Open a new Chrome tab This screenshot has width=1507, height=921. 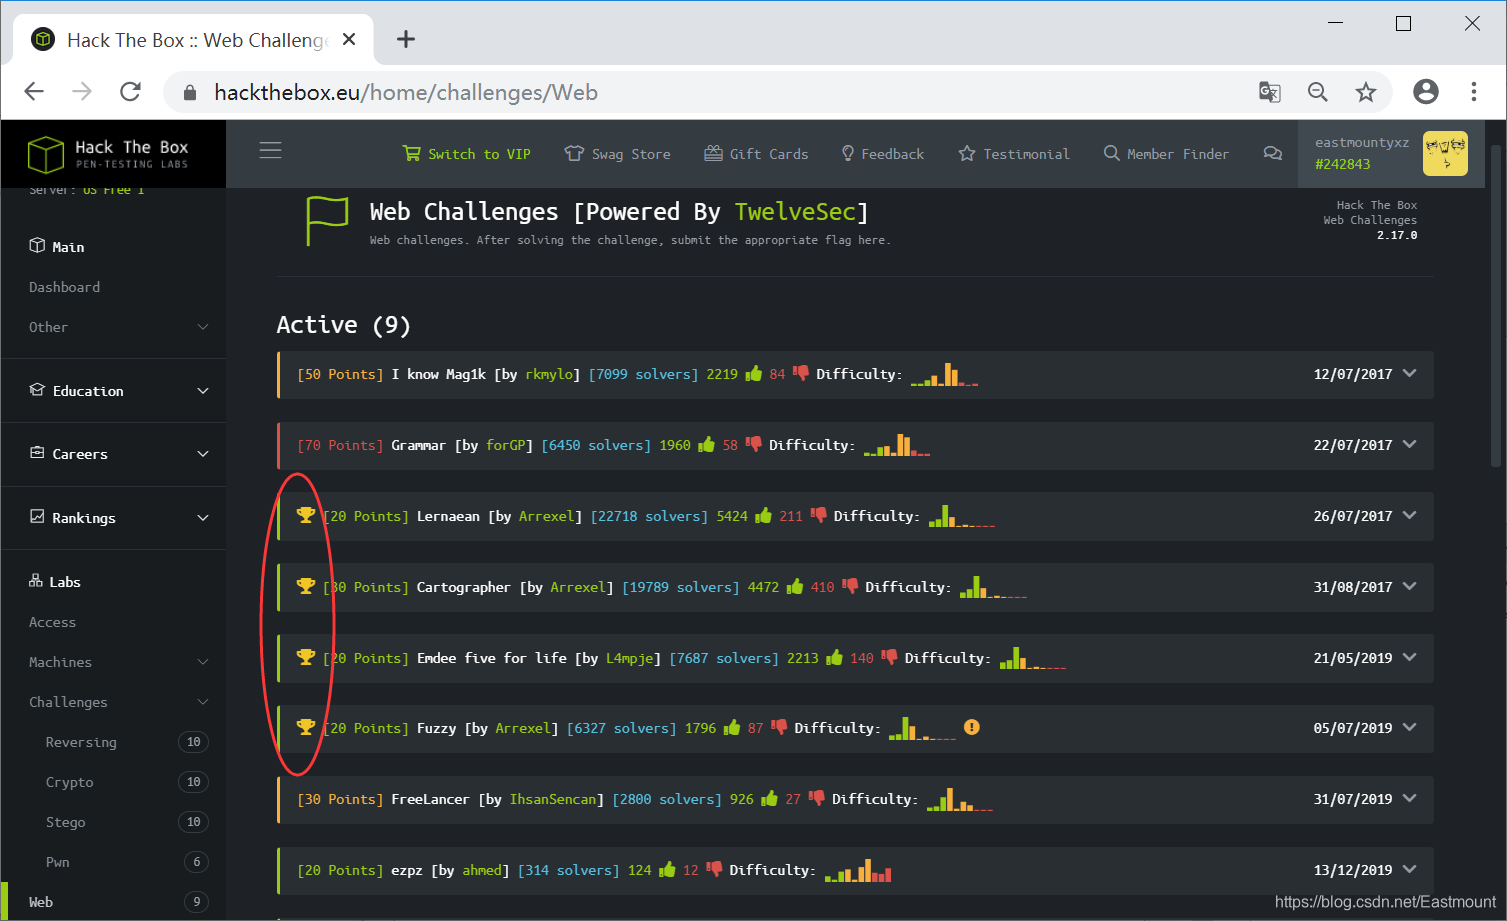point(405,39)
